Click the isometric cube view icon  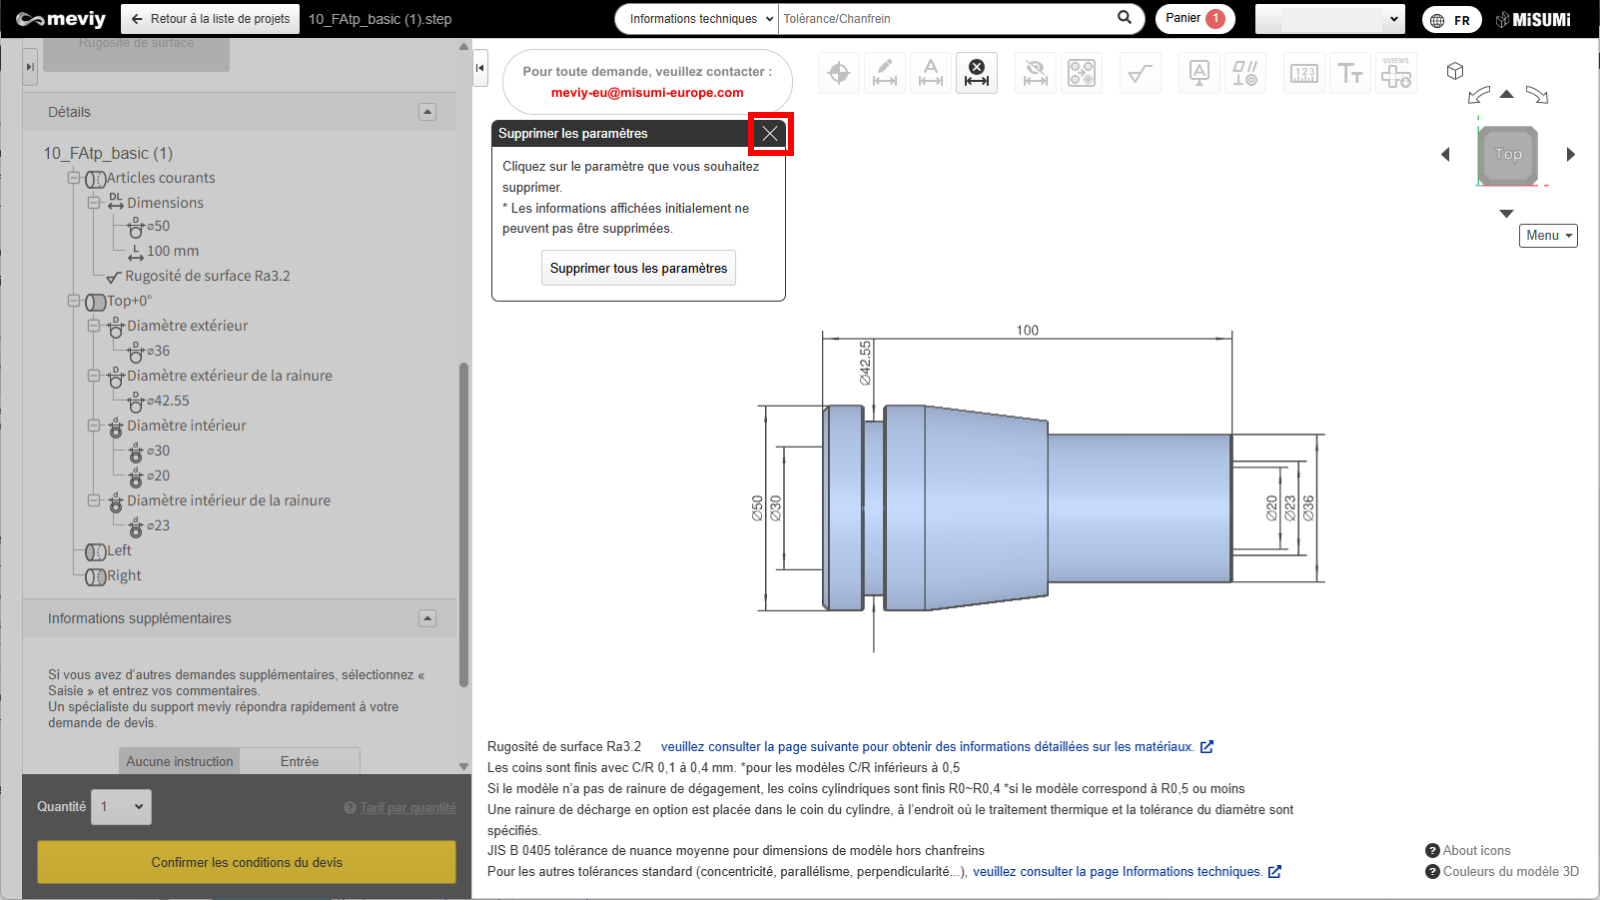click(x=1455, y=71)
